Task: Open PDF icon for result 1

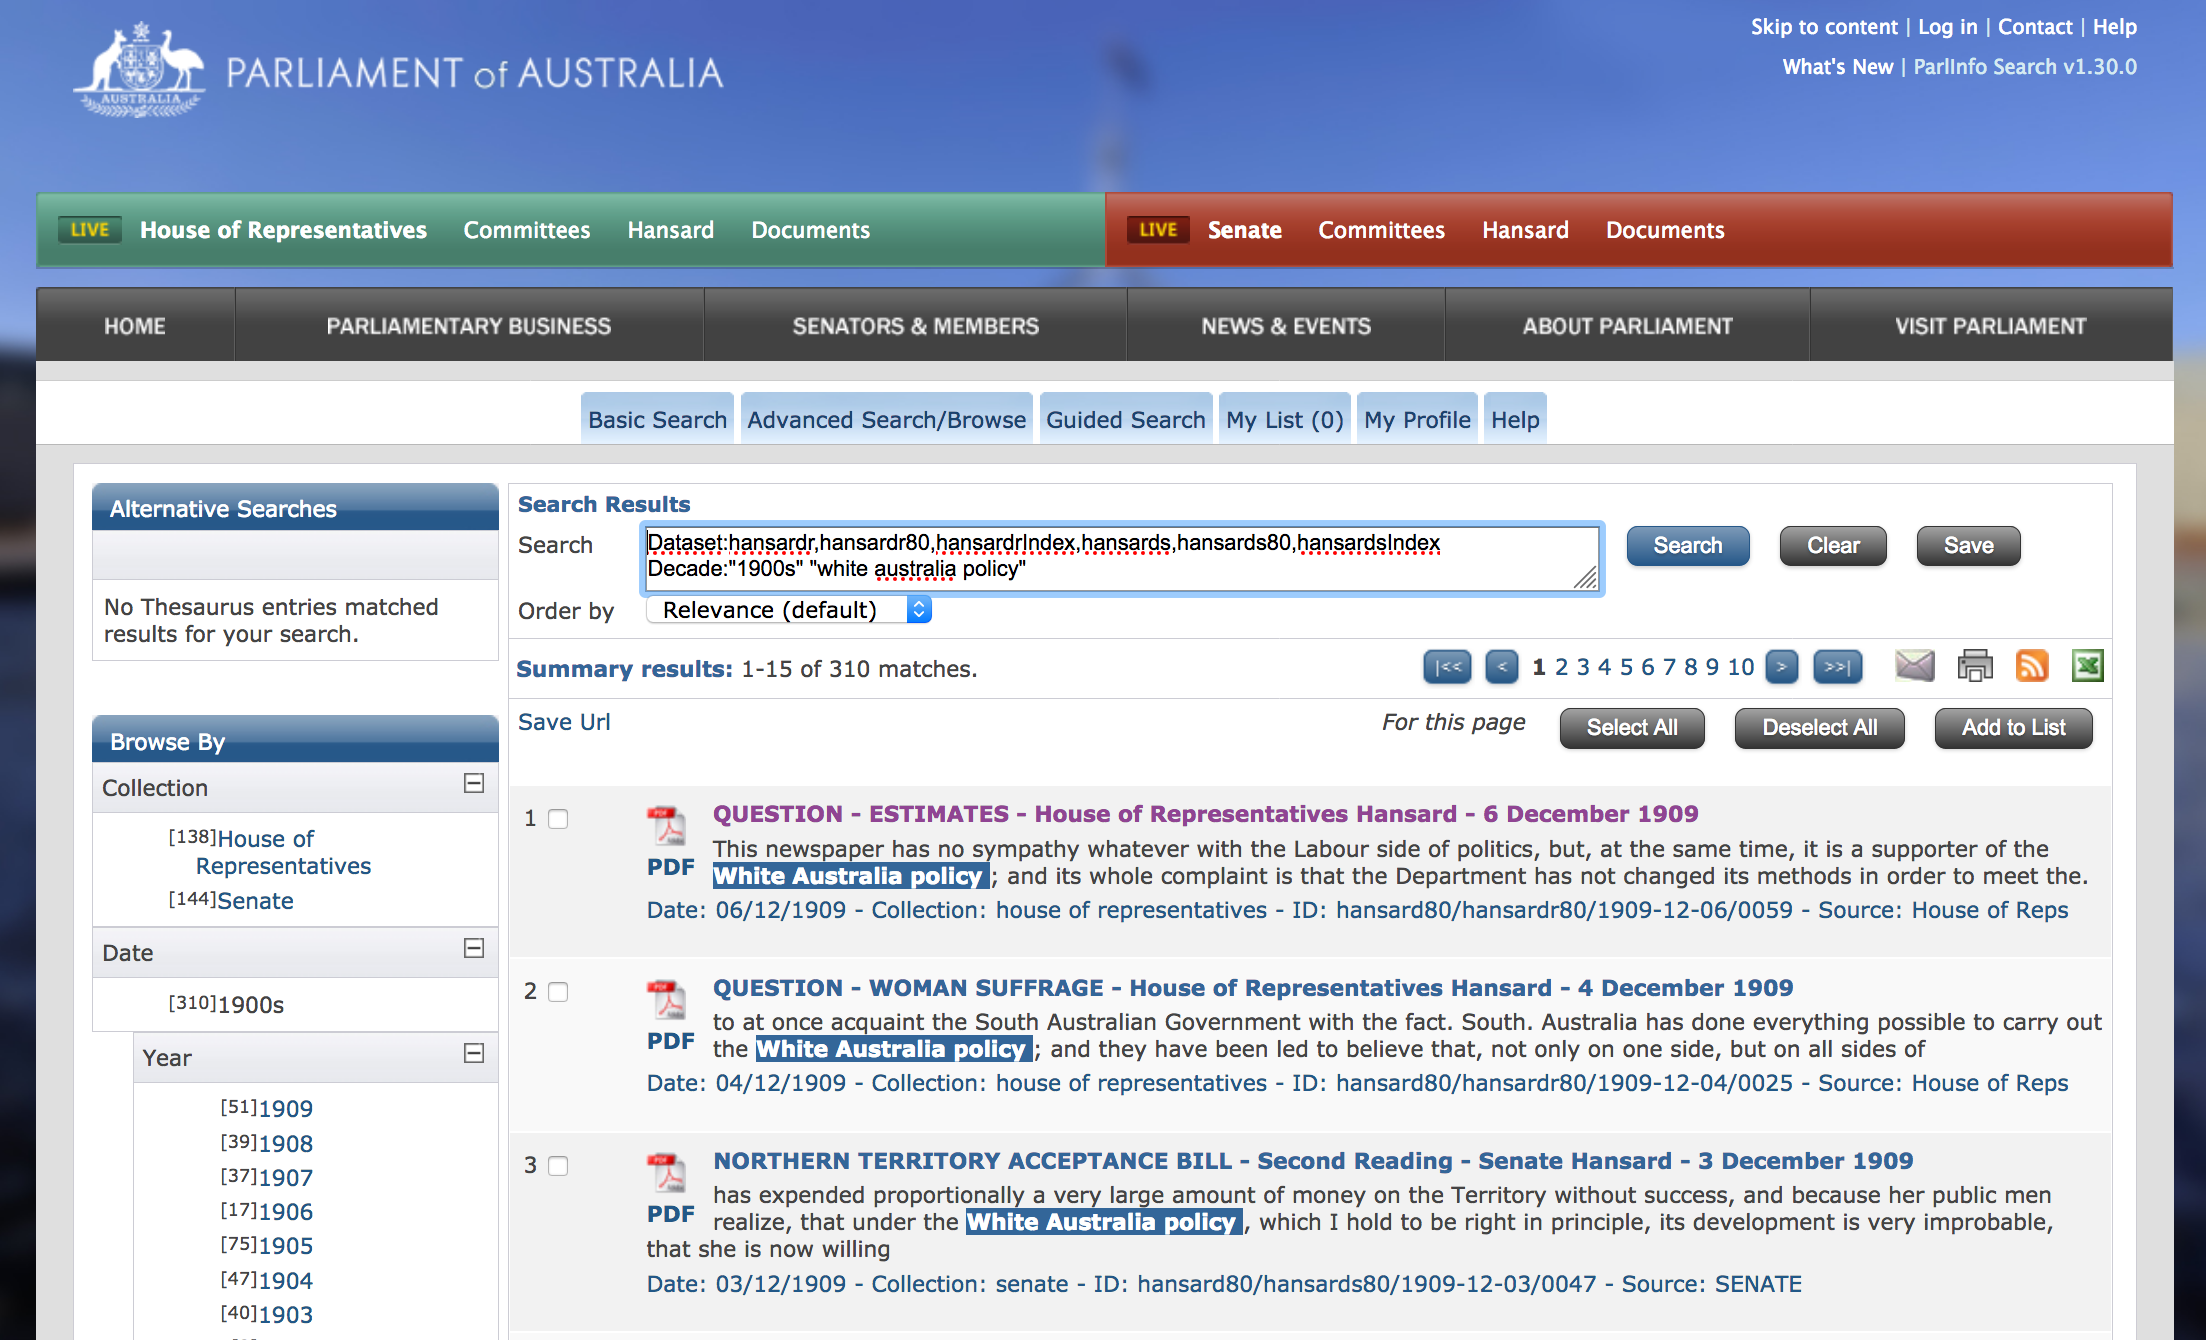Action: pos(668,828)
